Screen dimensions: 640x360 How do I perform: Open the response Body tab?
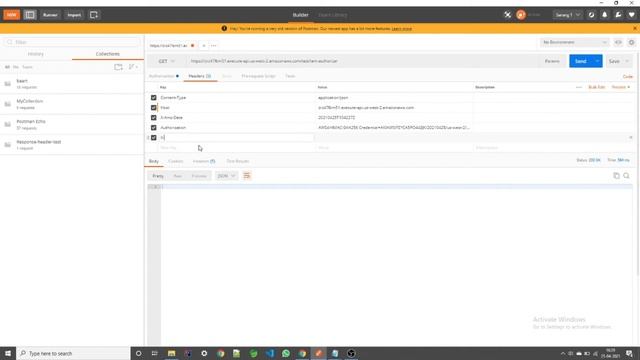coord(154,161)
